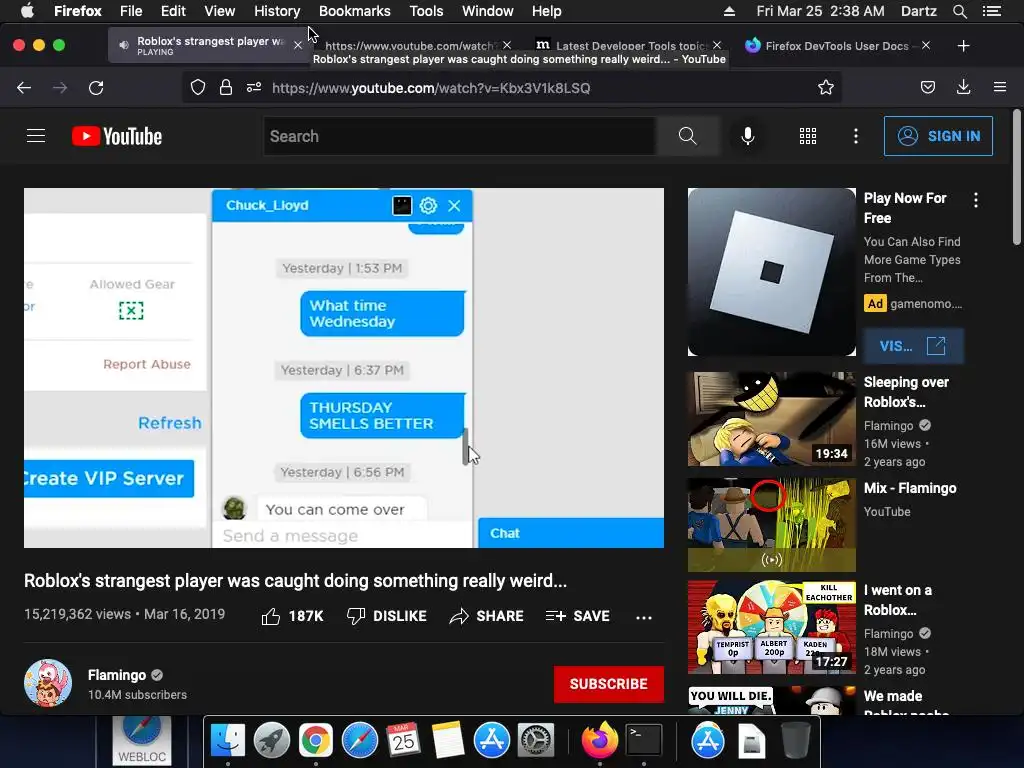Mute the playing tab via speaker icon
The image size is (1024, 768).
click(x=123, y=45)
